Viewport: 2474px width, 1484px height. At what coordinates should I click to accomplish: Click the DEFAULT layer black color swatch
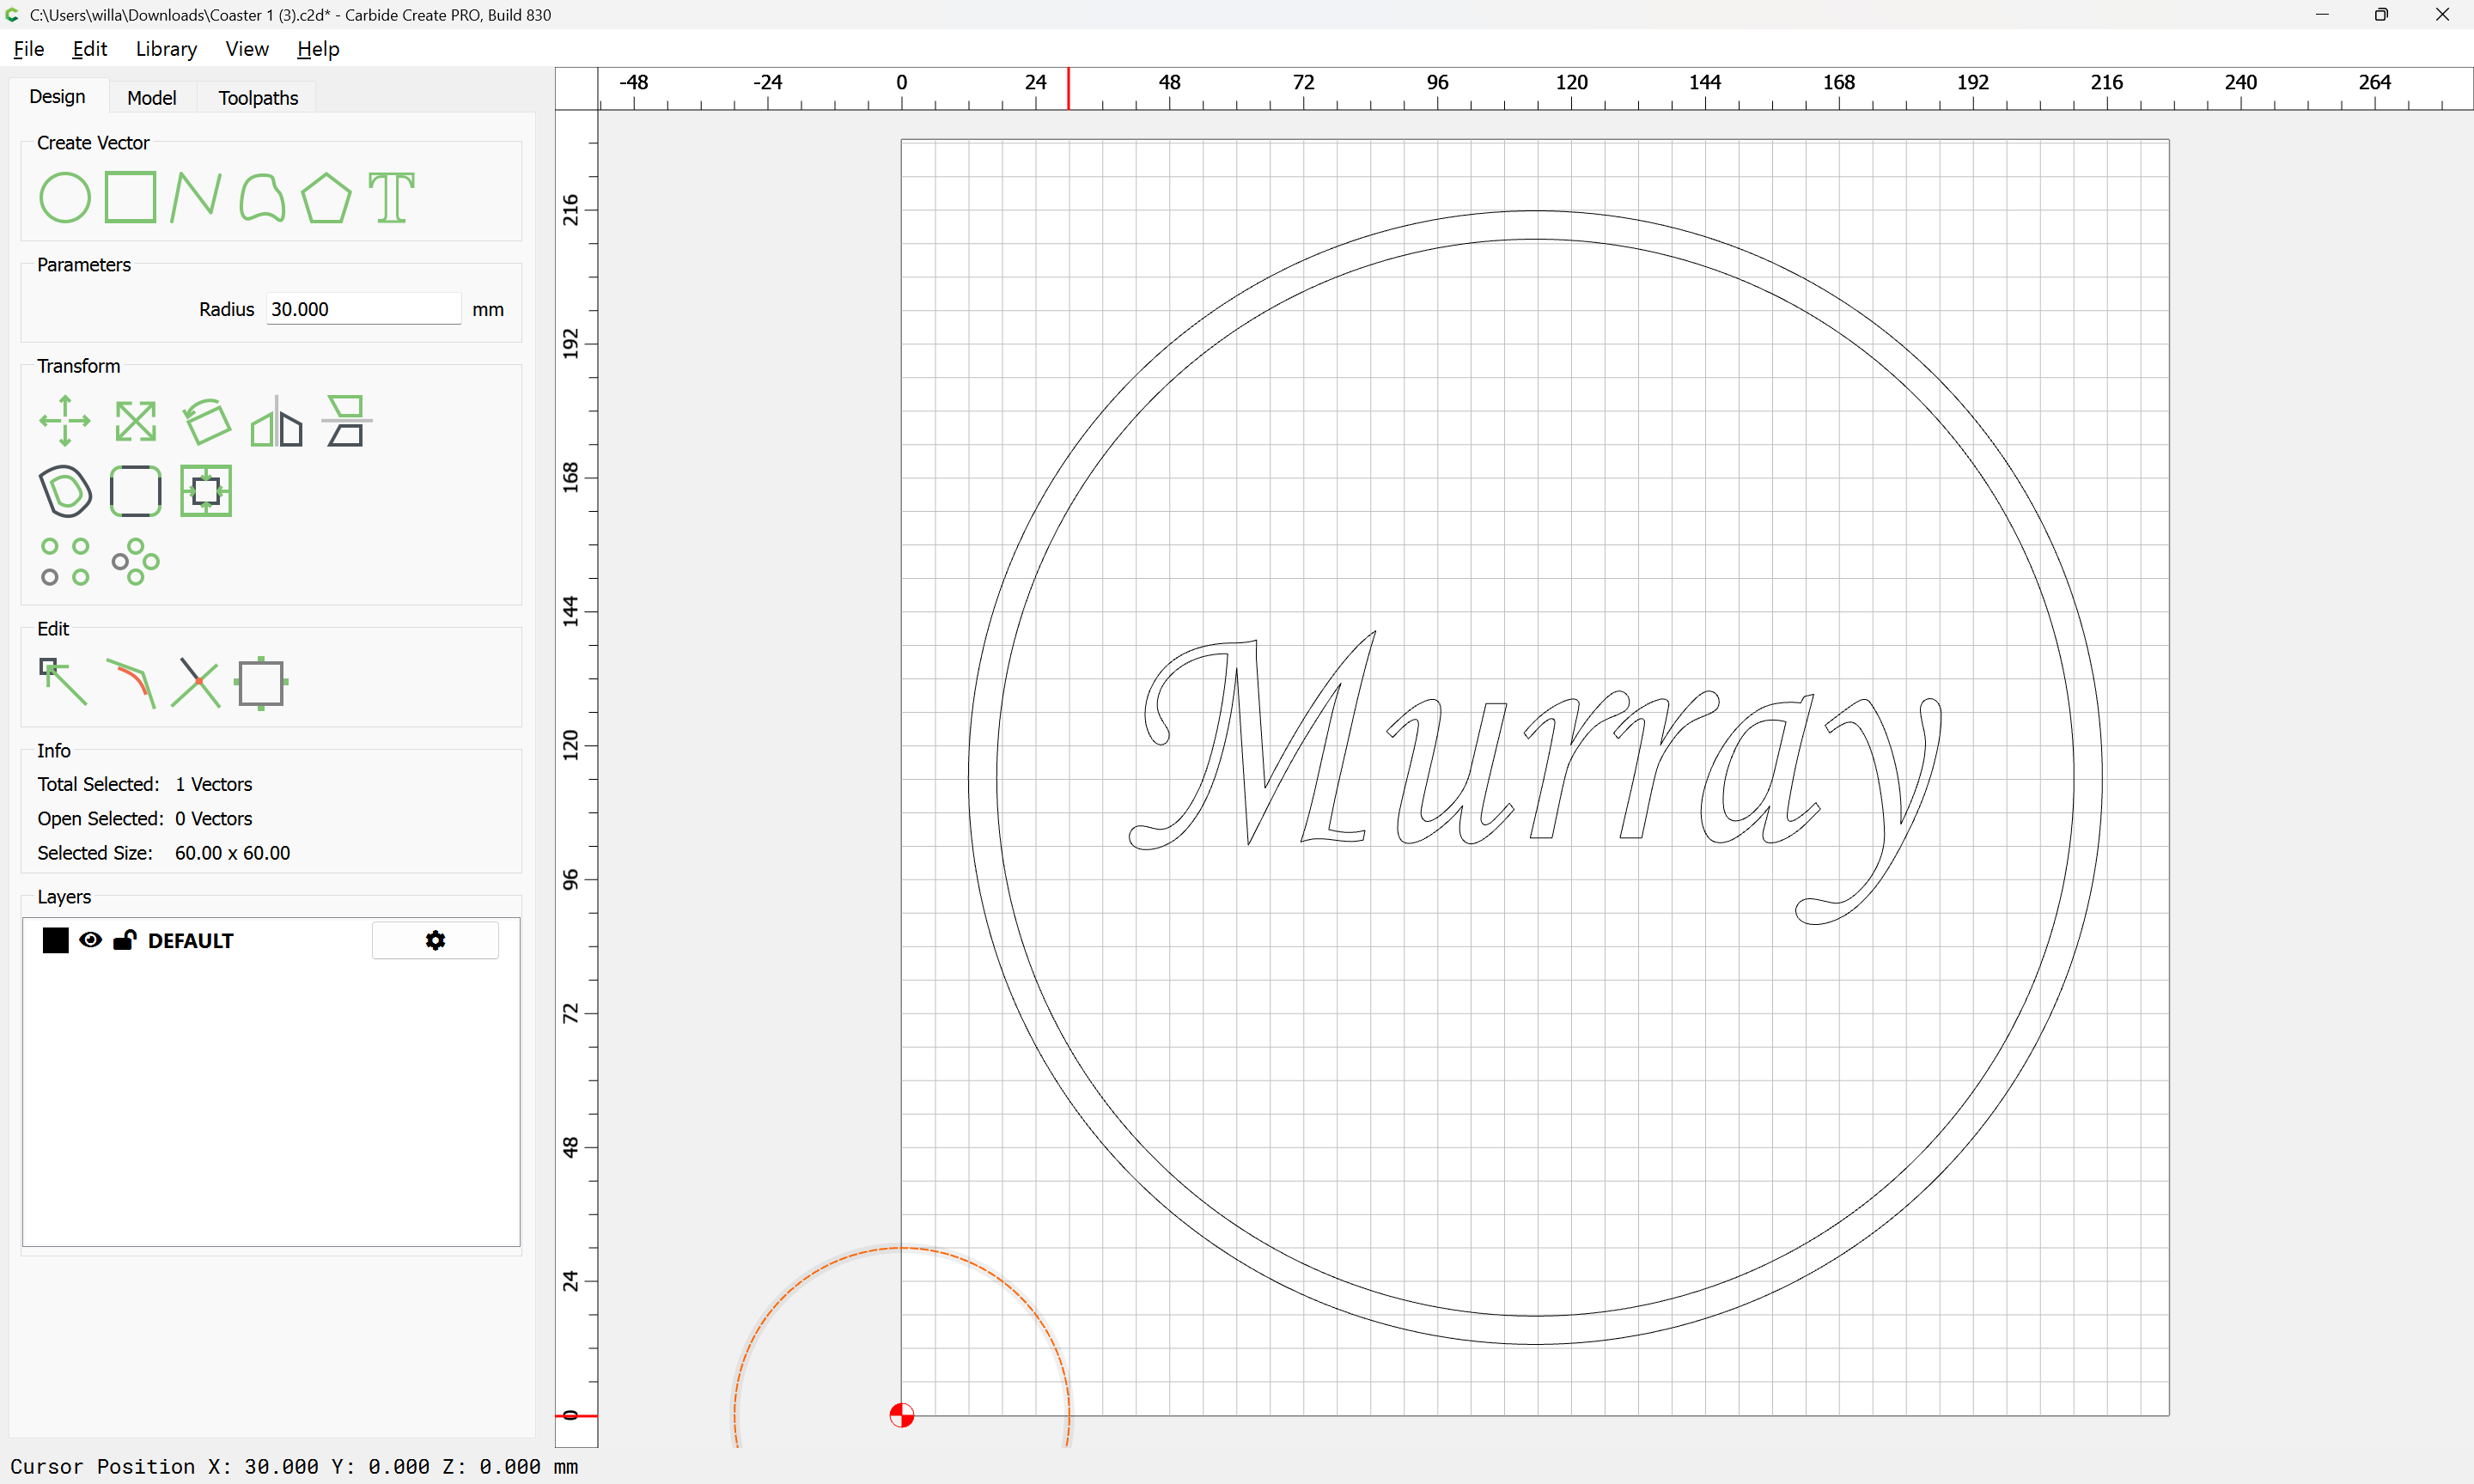pyautogui.click(x=56, y=940)
